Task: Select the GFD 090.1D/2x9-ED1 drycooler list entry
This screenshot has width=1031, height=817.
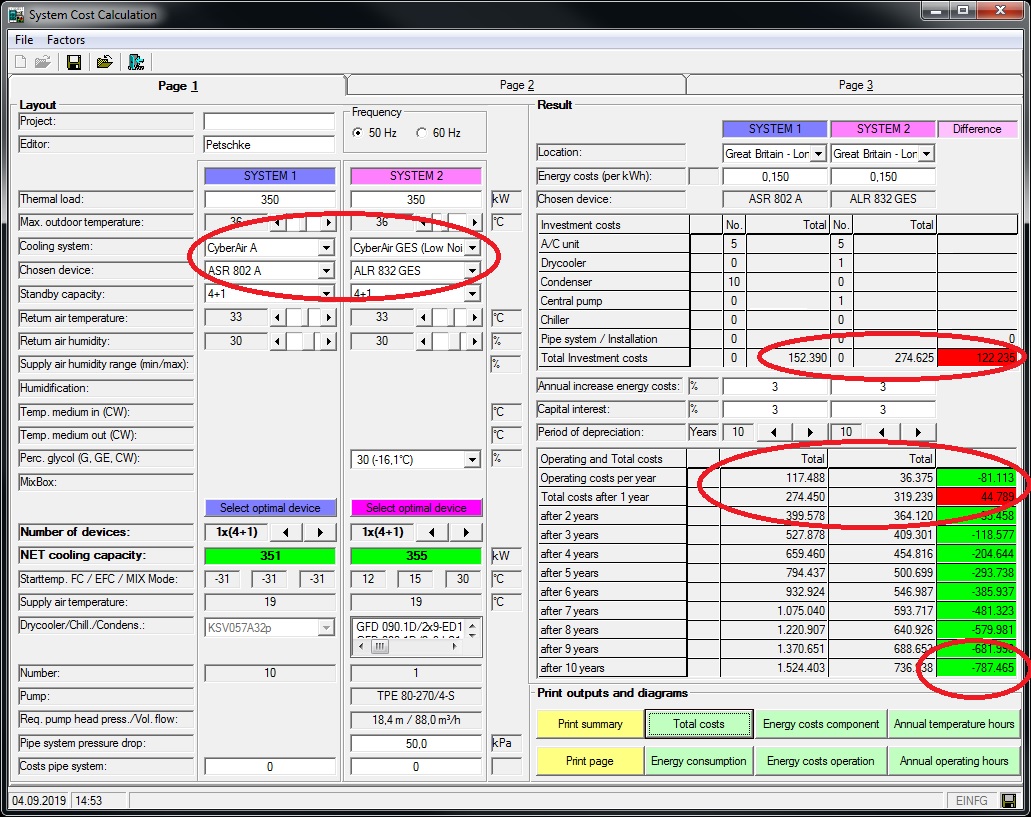Action: click(x=409, y=627)
